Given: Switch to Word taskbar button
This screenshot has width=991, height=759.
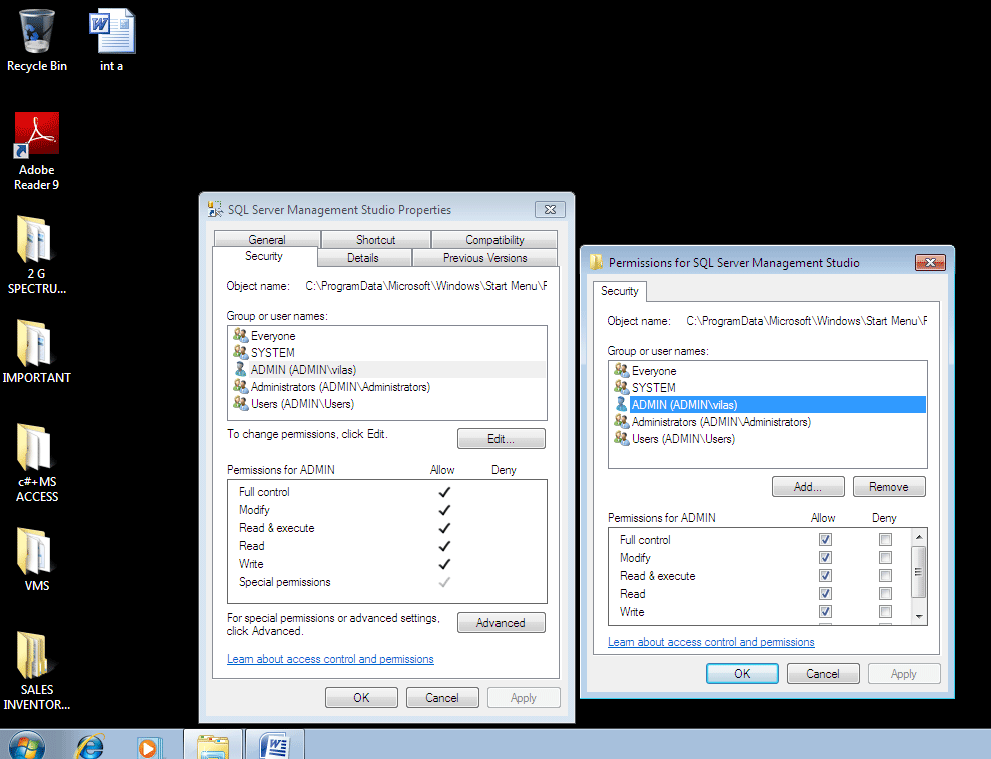Looking at the screenshot, I should click(275, 744).
